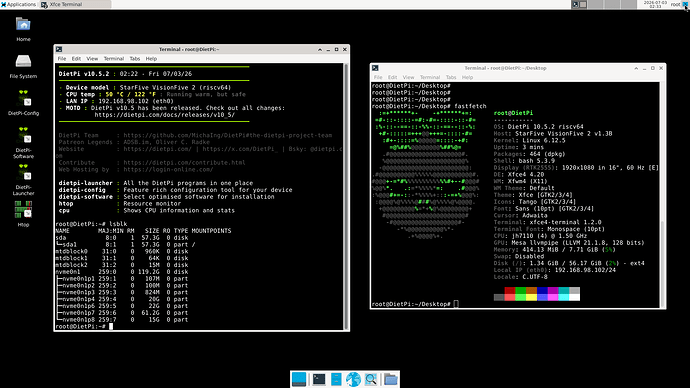This screenshot has height=388, width=690.
Task: Open the folder icon in the dock
Action: click(x=390, y=379)
